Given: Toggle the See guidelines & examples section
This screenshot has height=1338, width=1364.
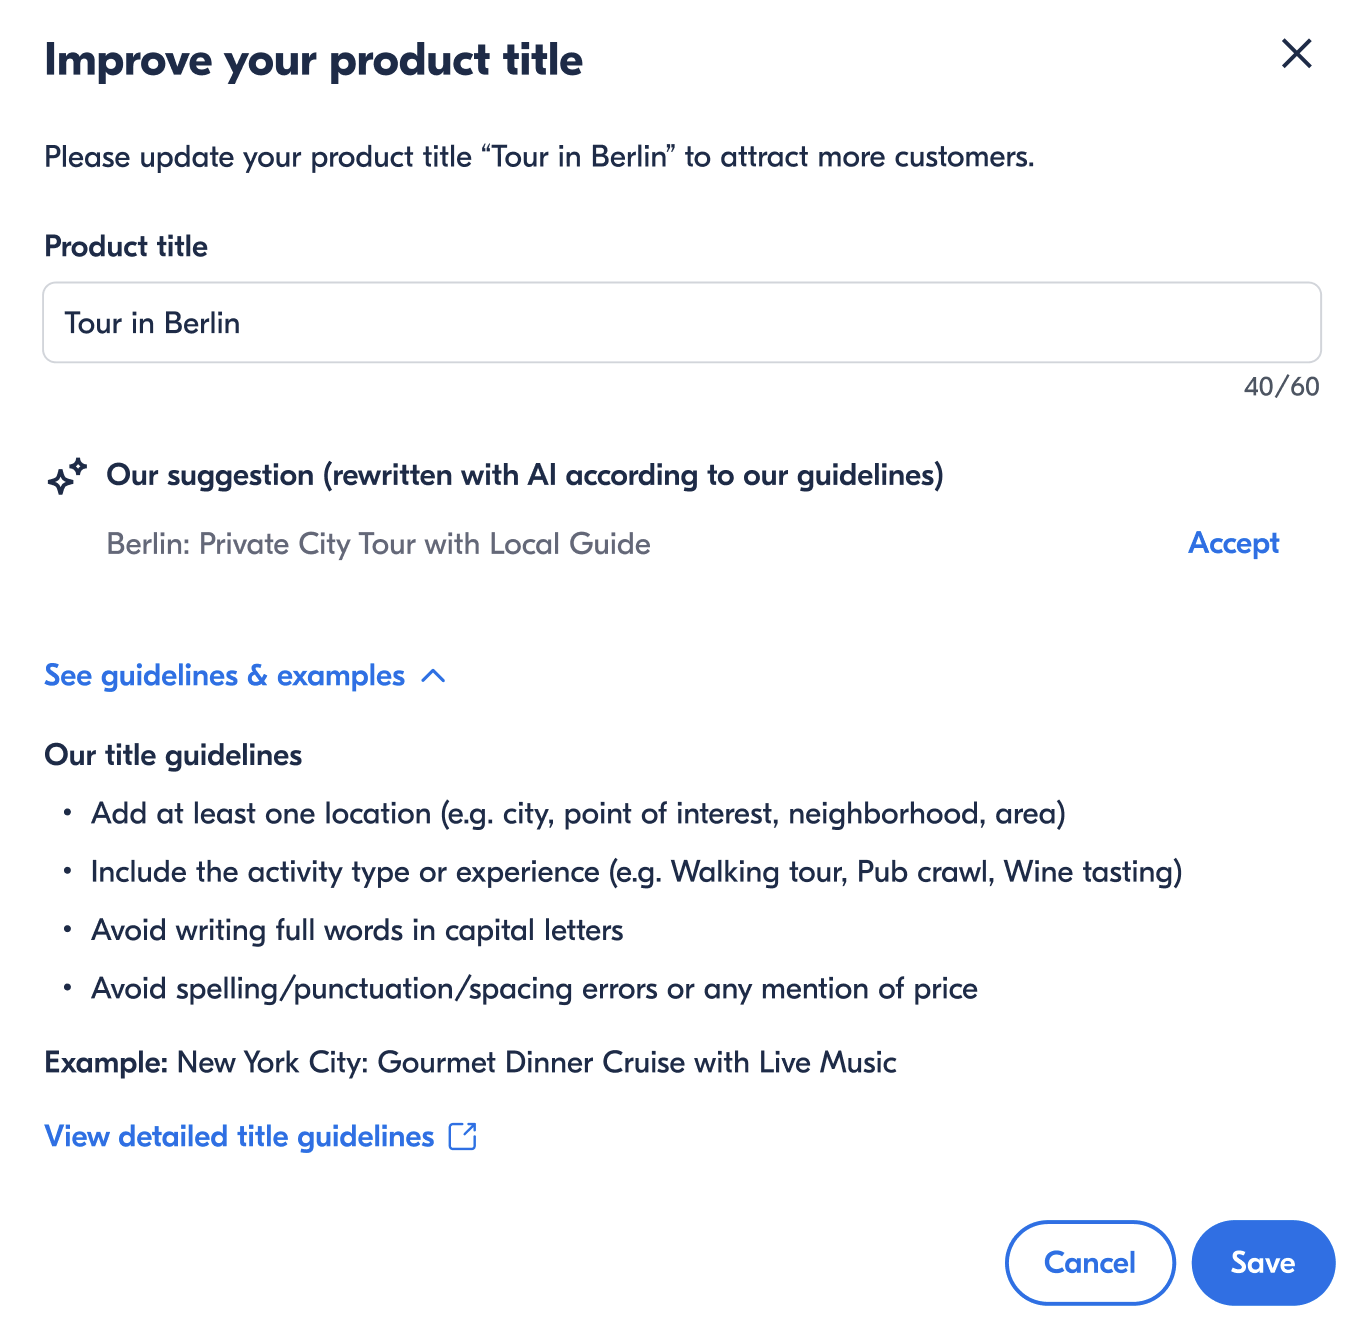Looking at the screenshot, I should (x=225, y=676).
